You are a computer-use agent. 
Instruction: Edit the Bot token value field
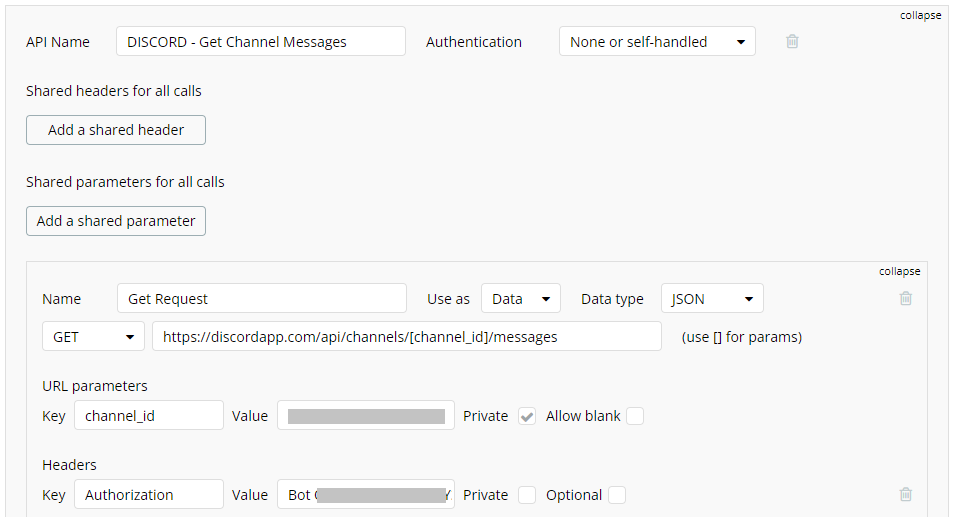click(366, 494)
